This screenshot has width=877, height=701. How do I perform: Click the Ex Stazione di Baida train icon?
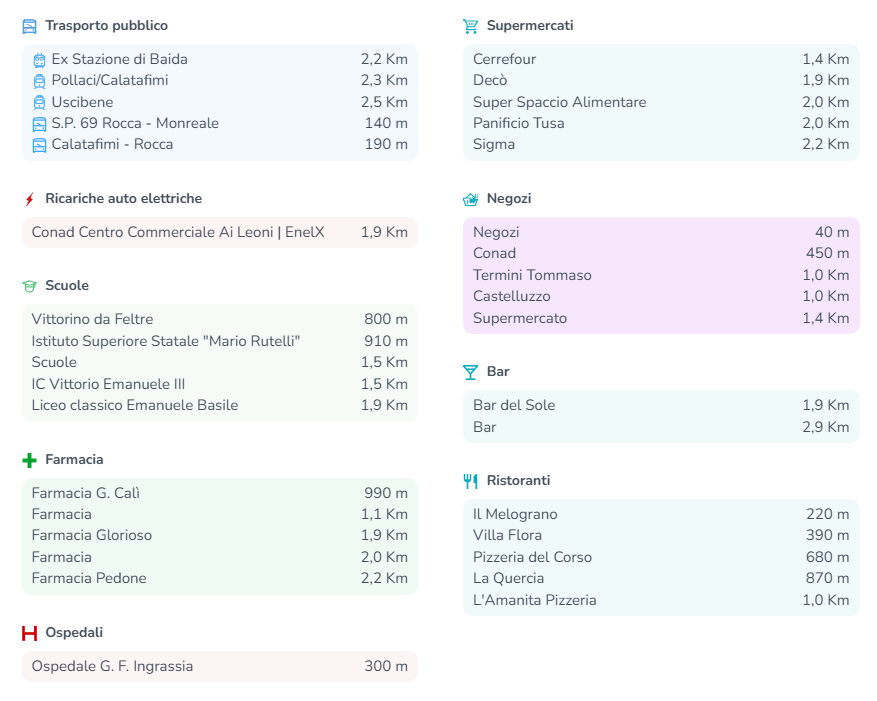(x=39, y=60)
